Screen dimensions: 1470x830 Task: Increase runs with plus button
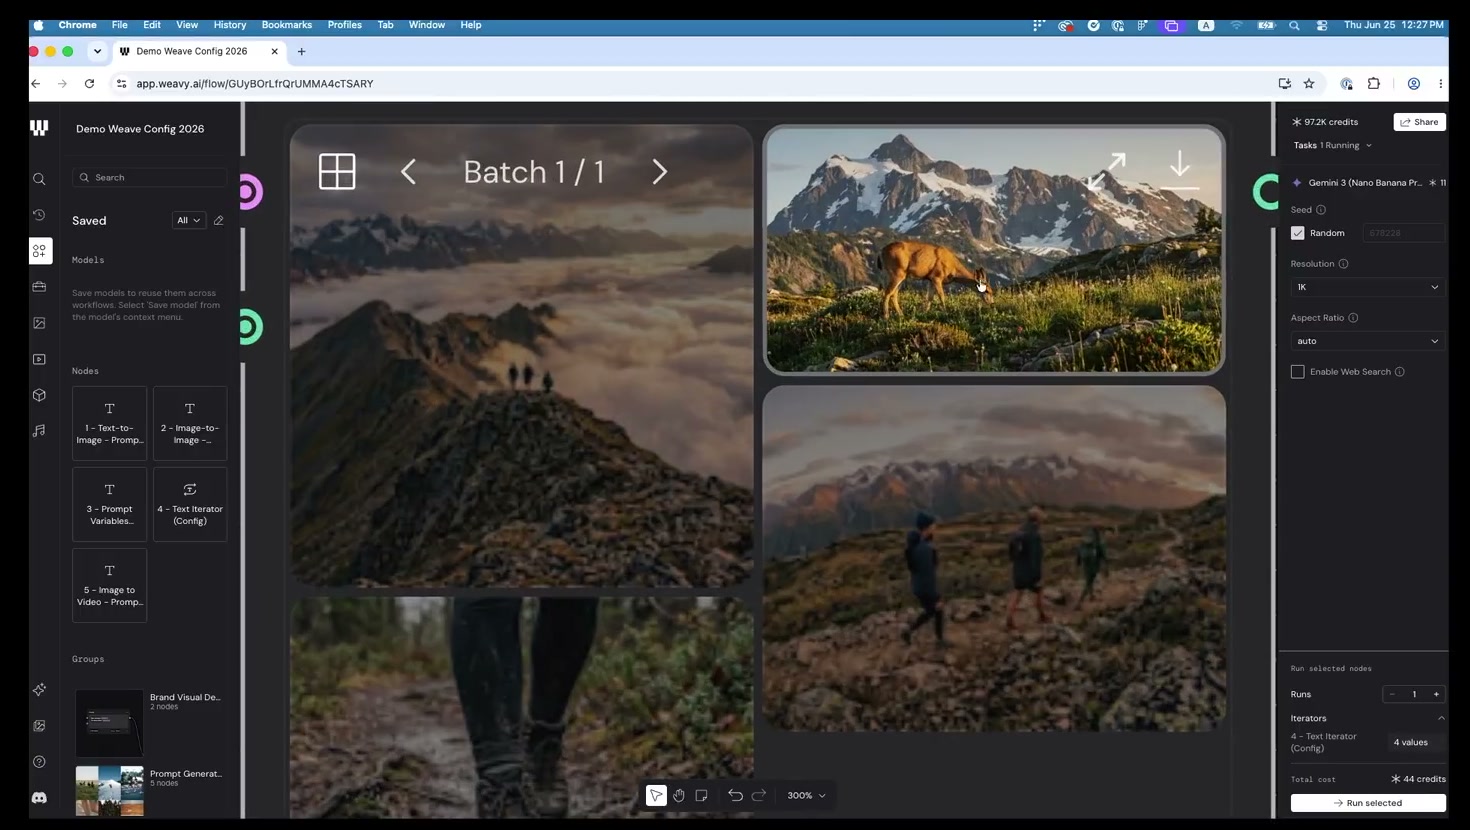(1437, 694)
